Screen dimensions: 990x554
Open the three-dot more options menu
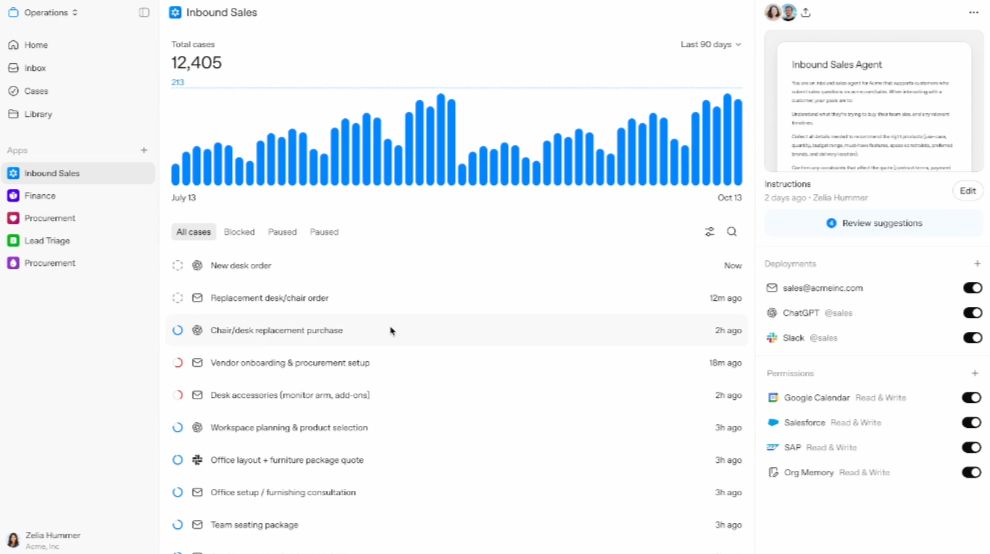(x=974, y=13)
